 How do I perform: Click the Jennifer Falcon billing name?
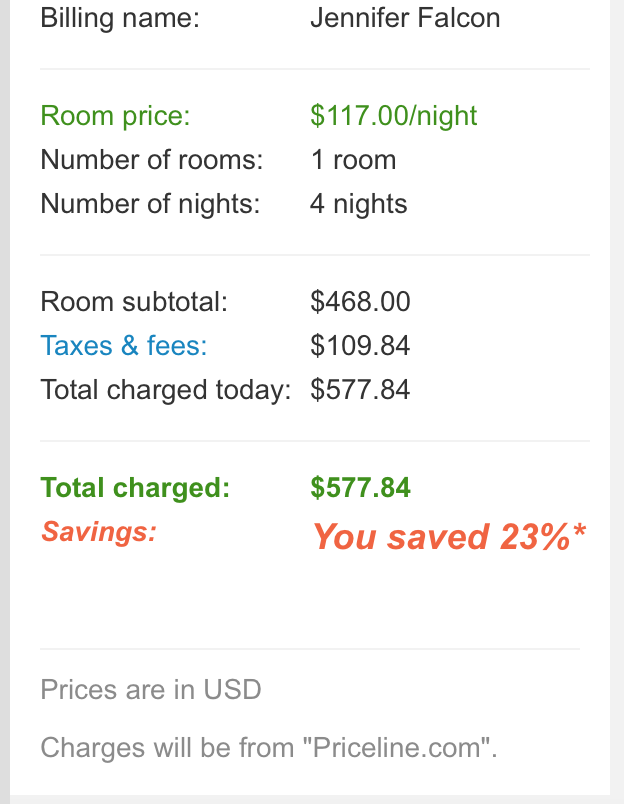[405, 18]
